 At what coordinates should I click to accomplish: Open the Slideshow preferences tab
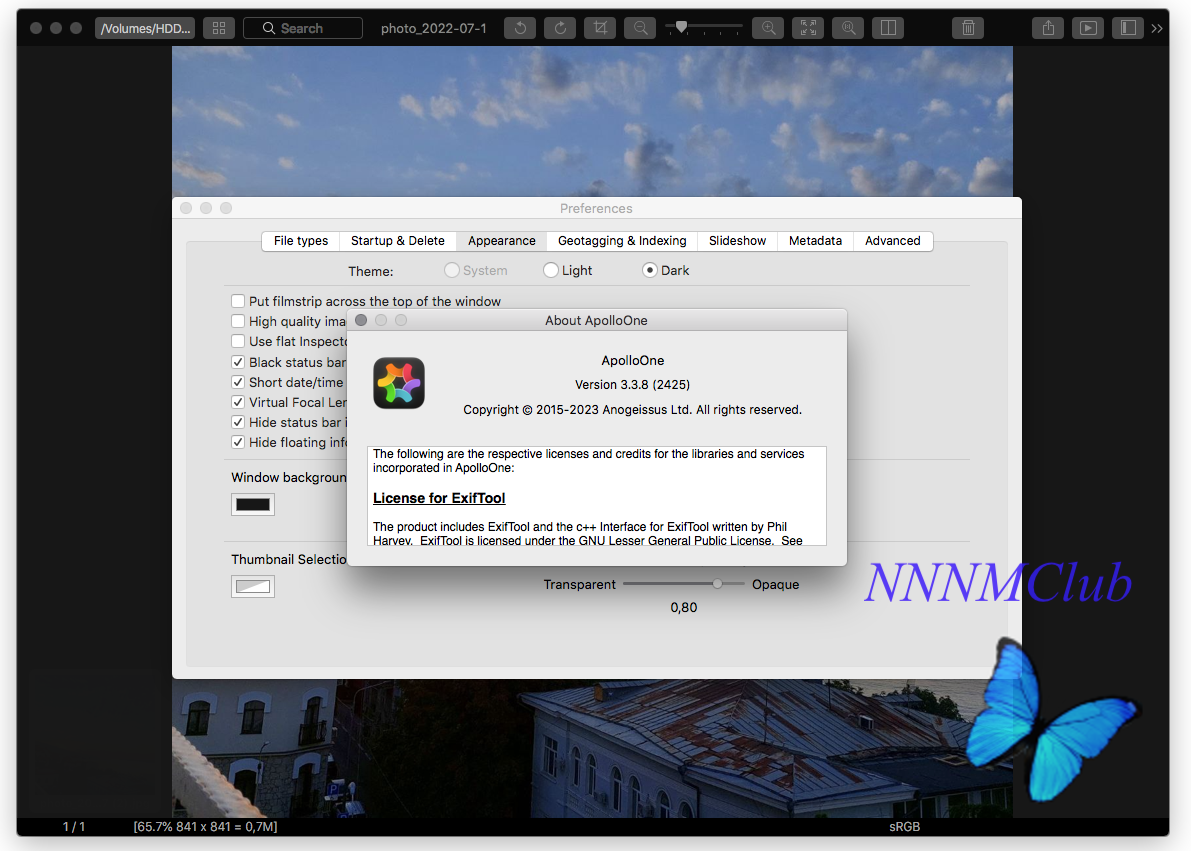738,241
